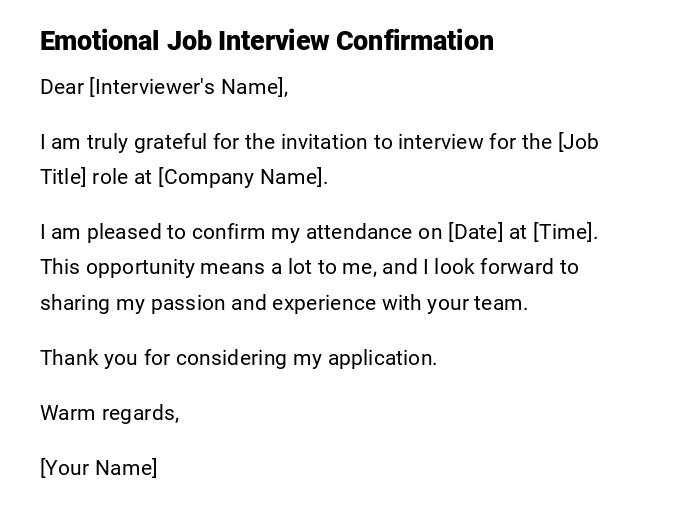The image size is (700, 530).
Task: Click the [Your Name] signature placeholder
Action: click(x=99, y=468)
